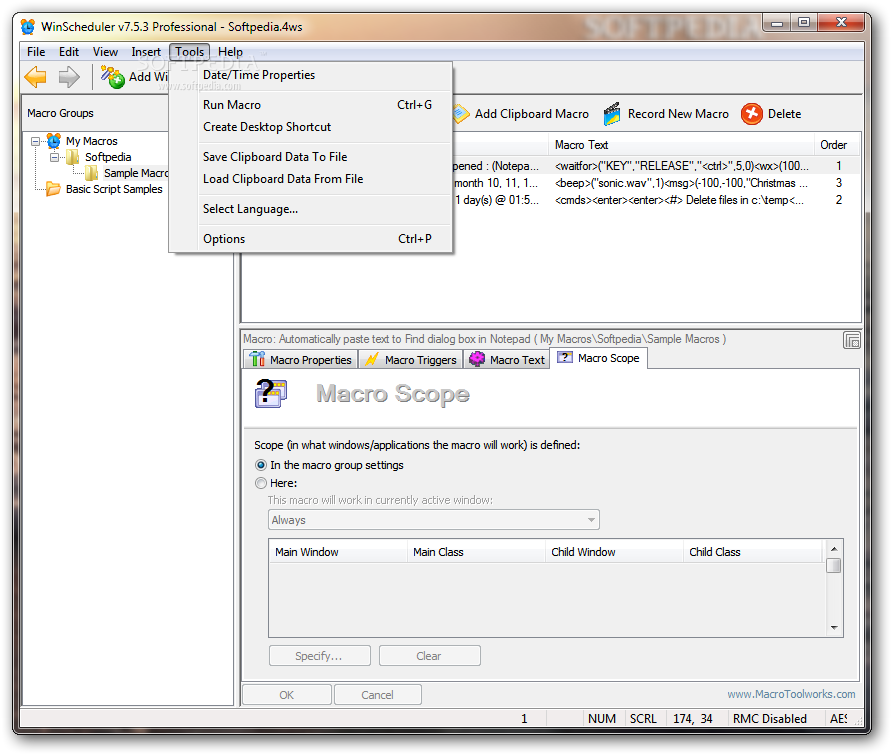
Task: Click the large Macro Scope heading icon
Action: 271,394
